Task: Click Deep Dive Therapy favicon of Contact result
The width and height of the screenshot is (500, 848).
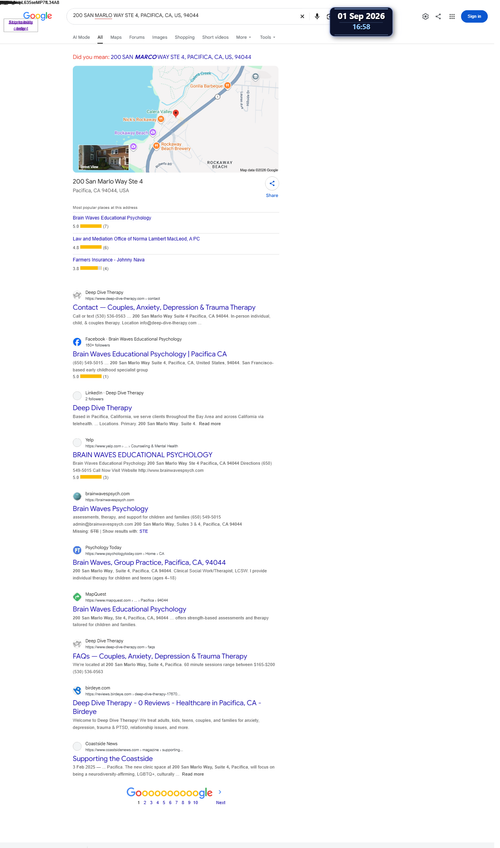Action: pos(77,295)
